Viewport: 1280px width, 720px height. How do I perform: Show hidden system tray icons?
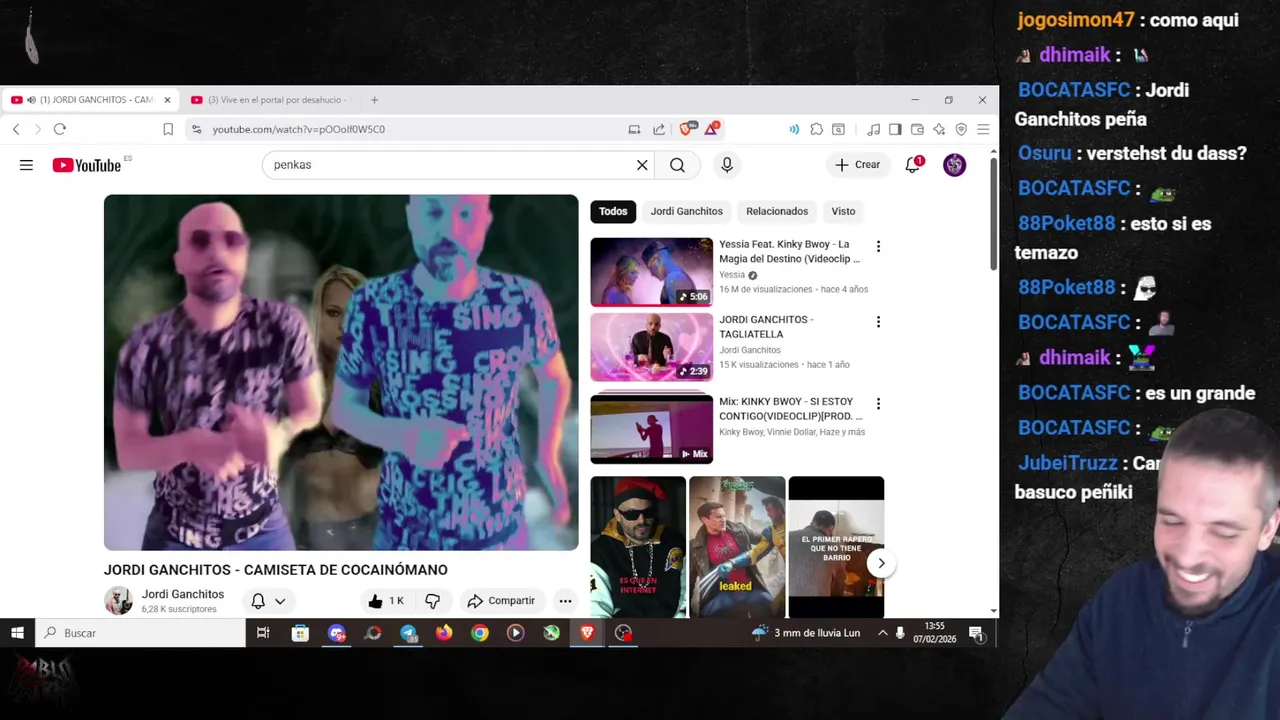tap(882, 633)
